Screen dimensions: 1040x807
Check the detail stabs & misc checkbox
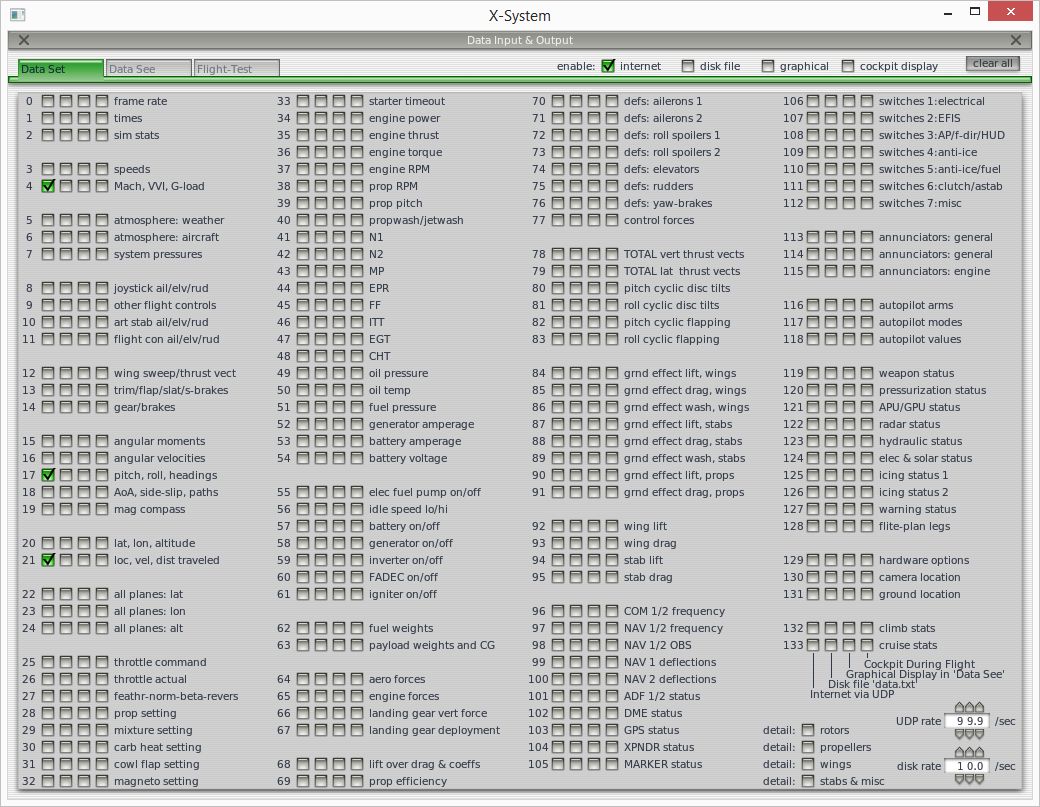808,781
